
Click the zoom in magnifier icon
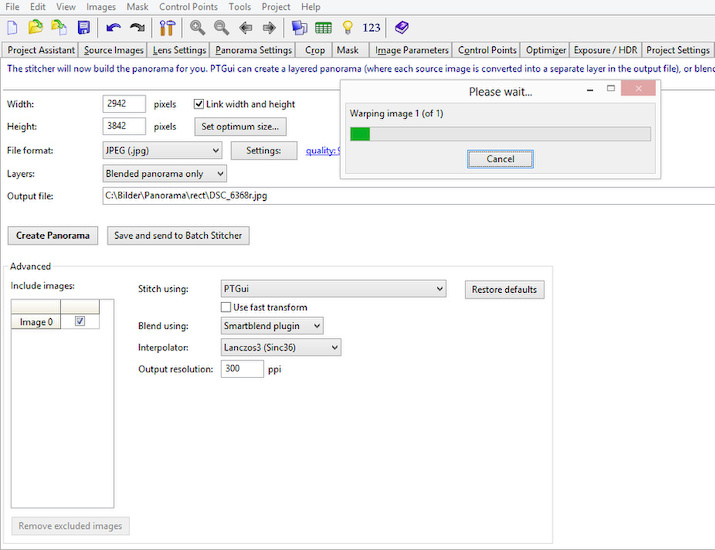[x=198, y=27]
